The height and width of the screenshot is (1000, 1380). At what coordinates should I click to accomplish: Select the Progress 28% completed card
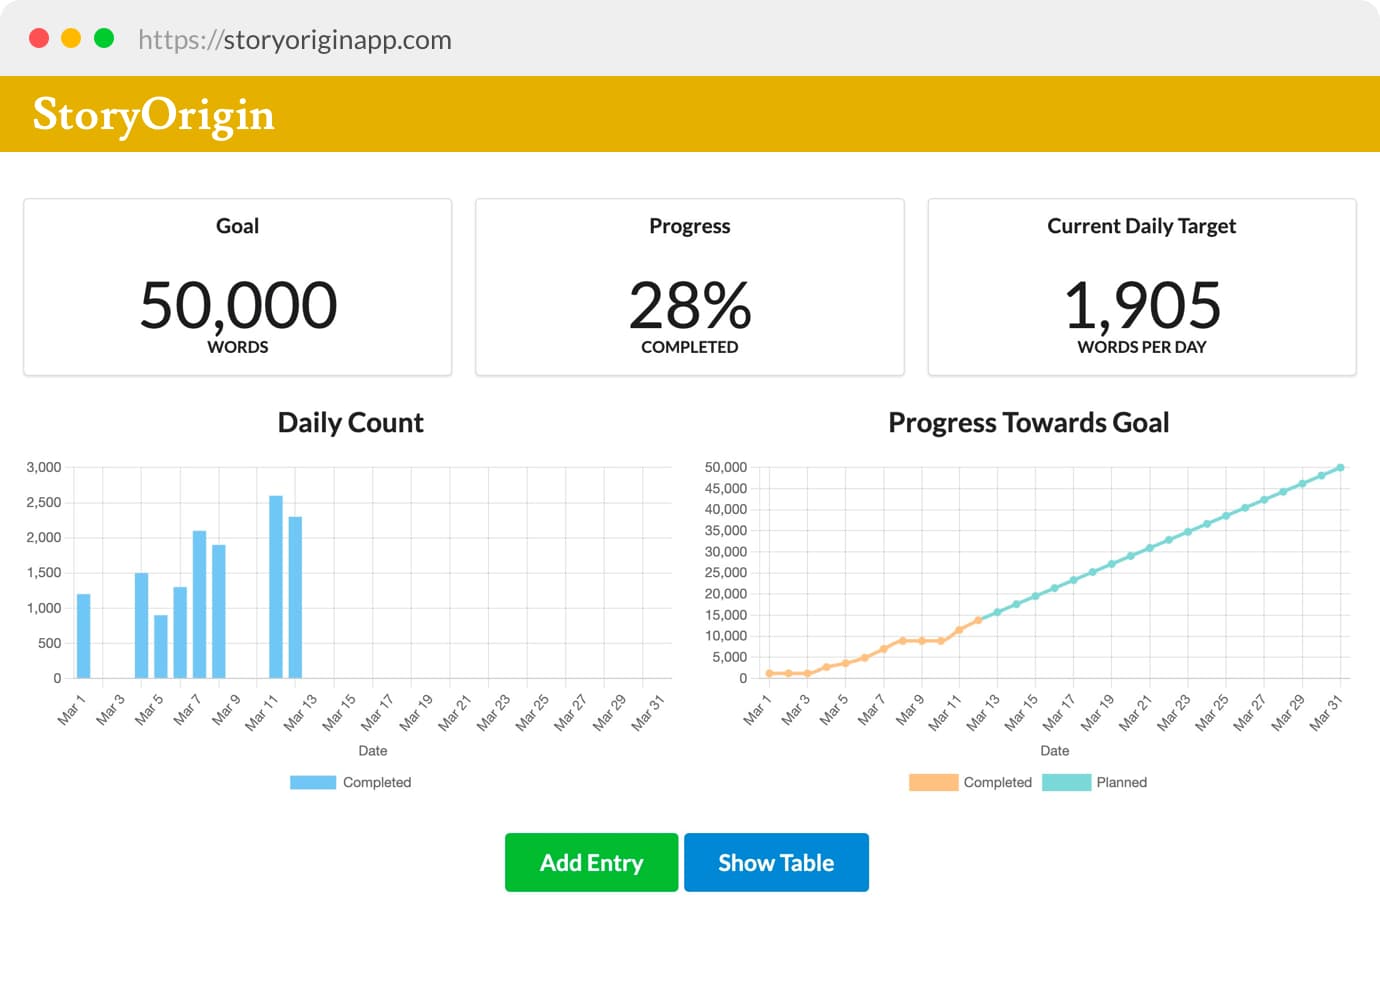tap(690, 287)
